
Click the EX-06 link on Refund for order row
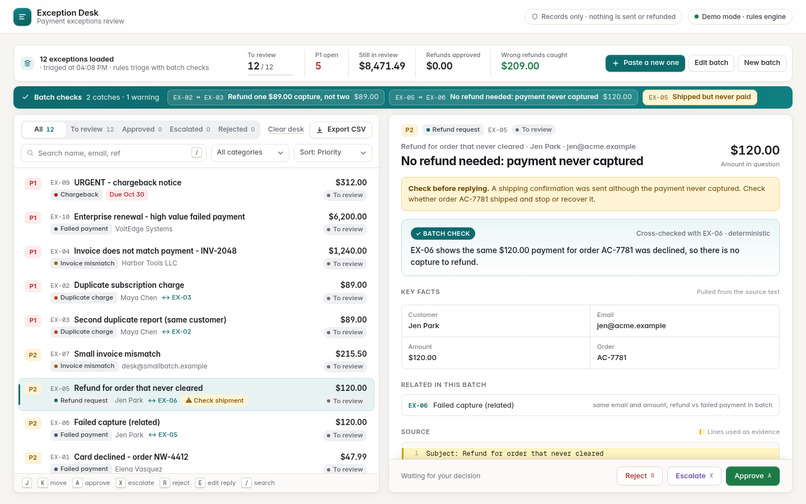click(162, 401)
